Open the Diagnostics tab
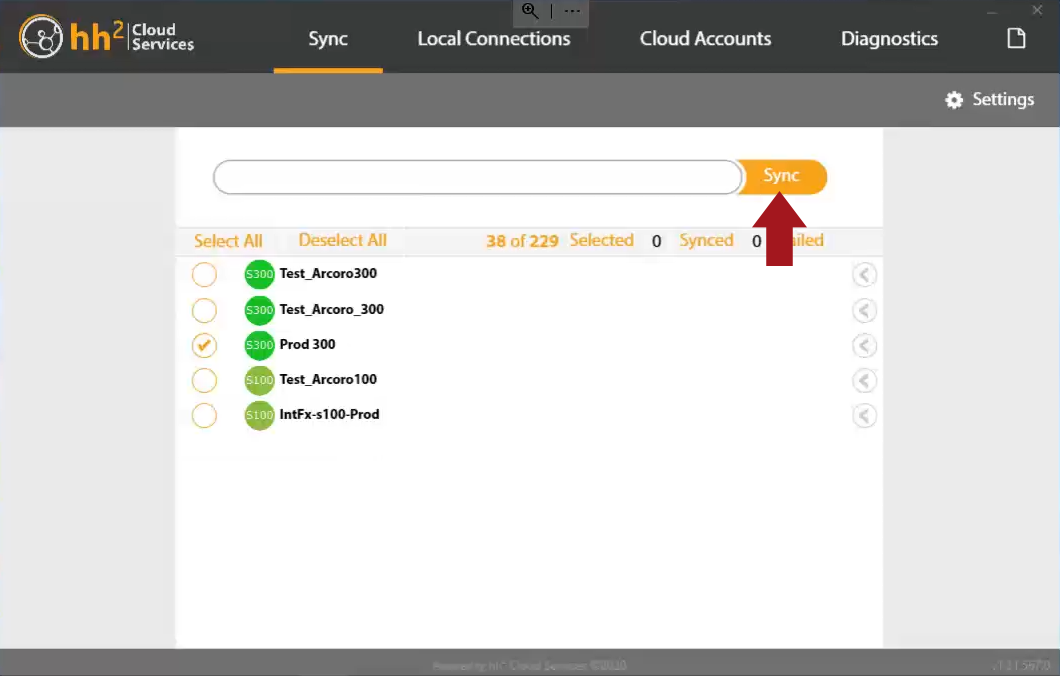 pos(889,39)
